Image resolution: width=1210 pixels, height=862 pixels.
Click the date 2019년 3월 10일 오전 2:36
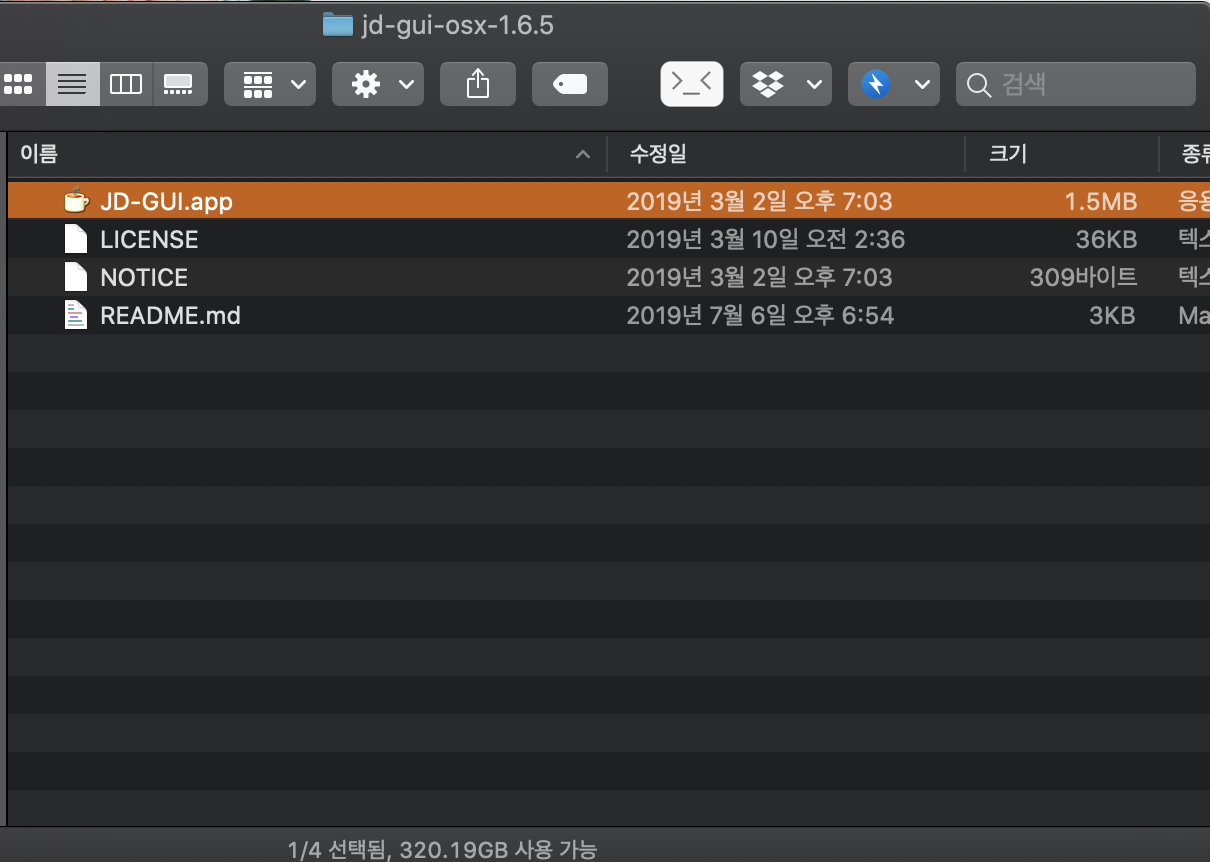coord(765,240)
